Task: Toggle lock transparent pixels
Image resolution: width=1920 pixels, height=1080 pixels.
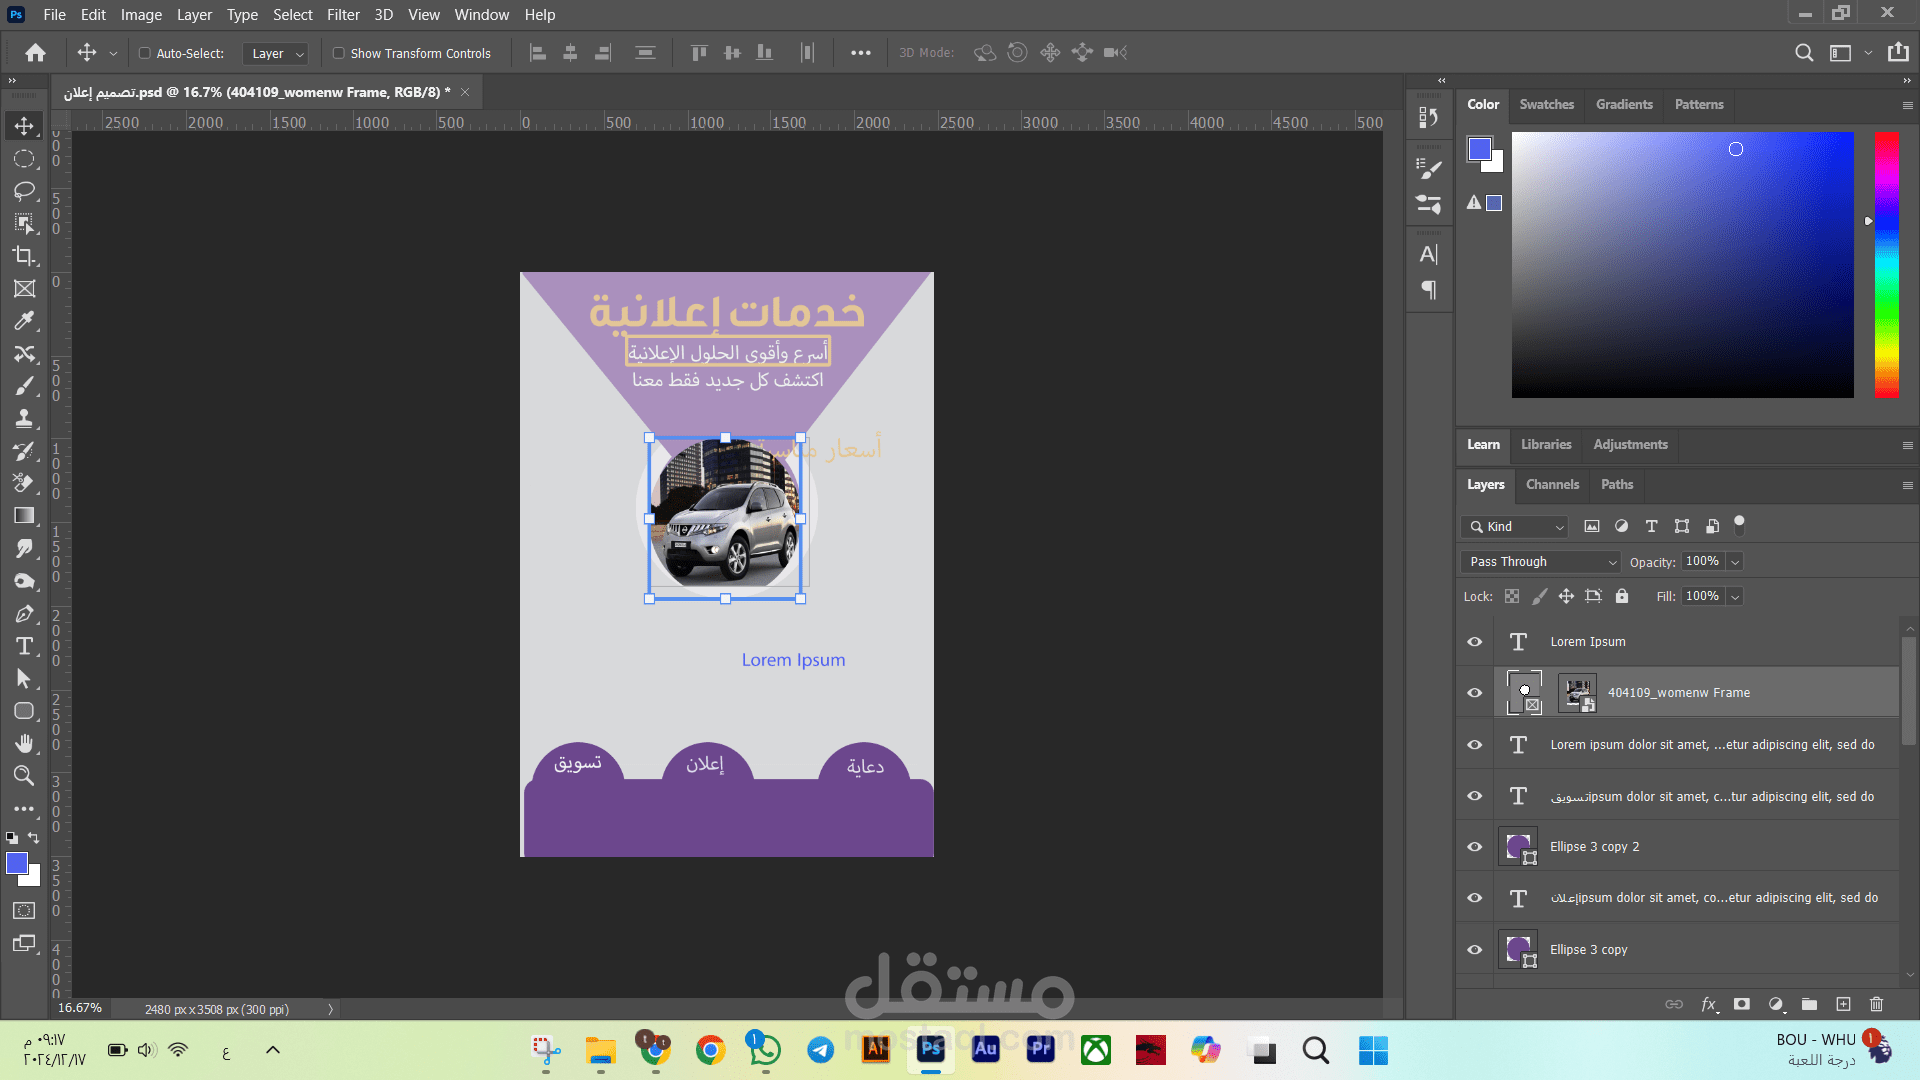Action: pos(1512,596)
